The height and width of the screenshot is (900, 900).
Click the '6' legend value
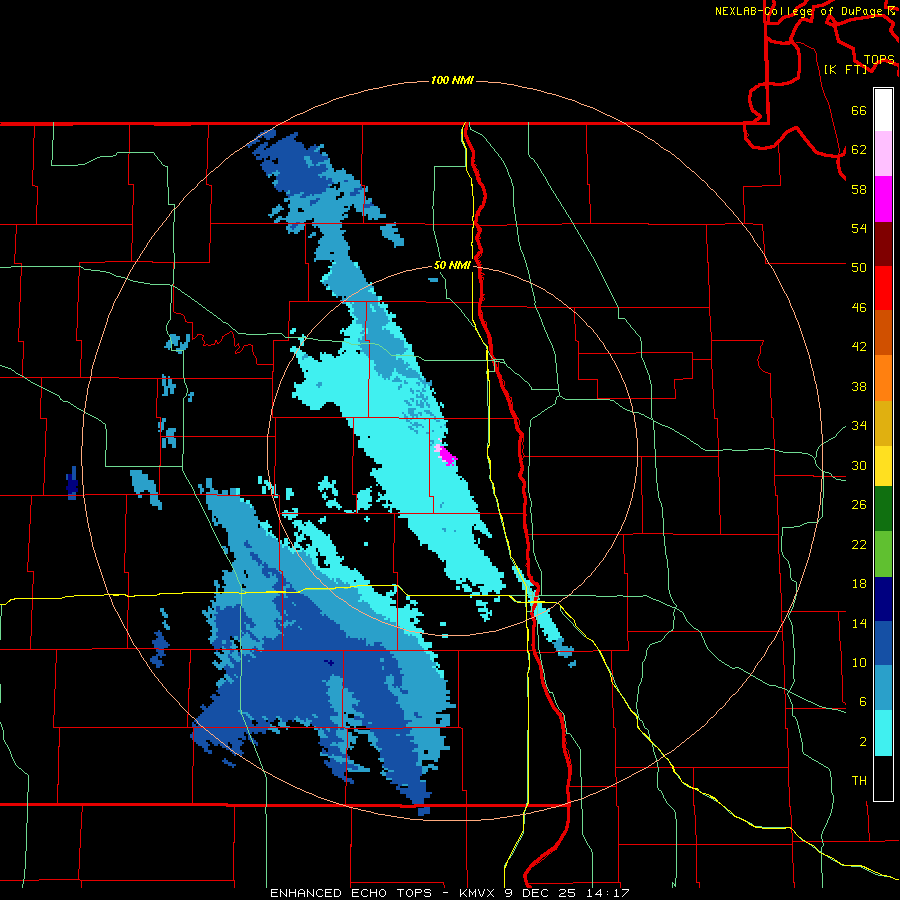coord(862,702)
